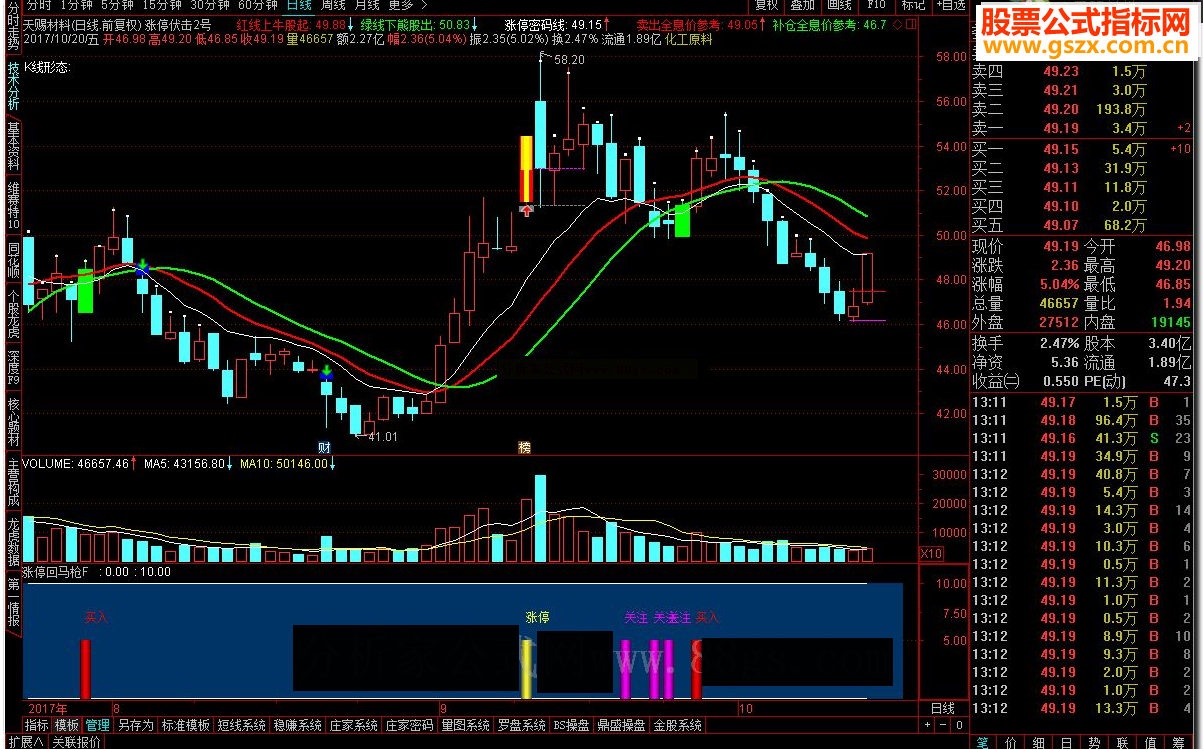This screenshot has width=1203, height=749.
Task: Select the 15分钟 period tab
Action: pos(161,5)
